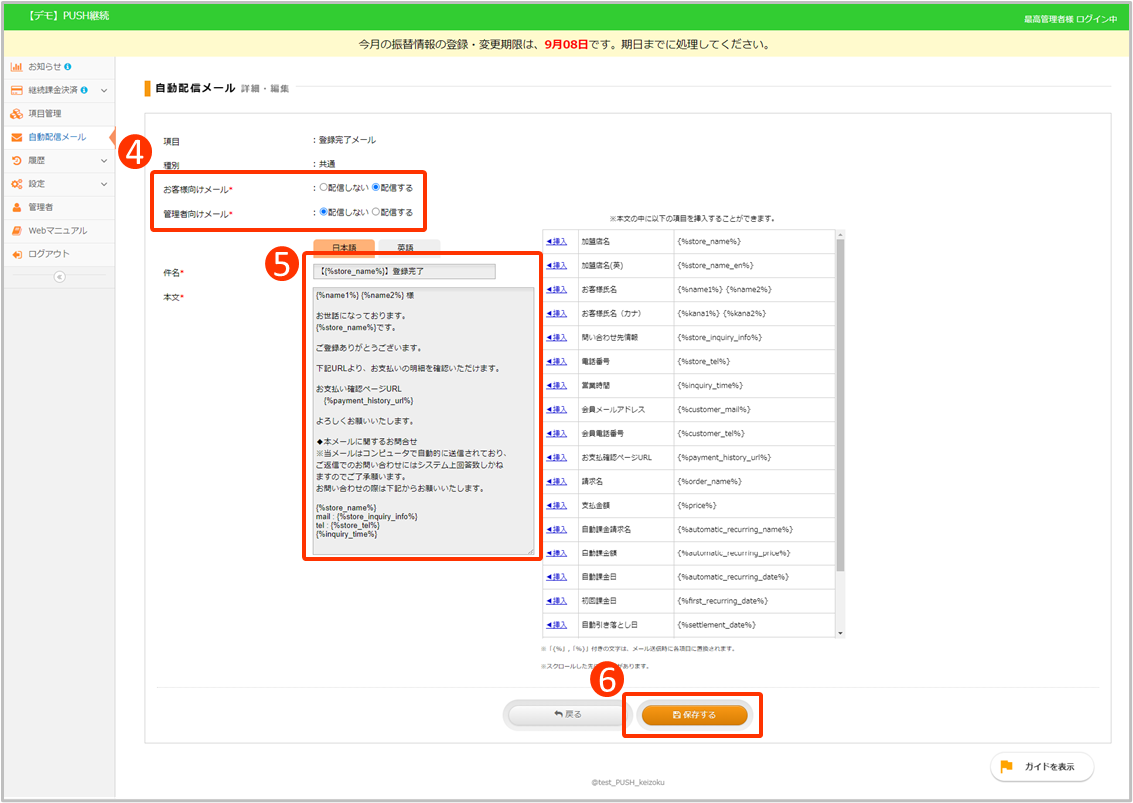This screenshot has width=1133, height=803.
Task: Click the 自動配信メール envelope icon
Action: [17, 137]
